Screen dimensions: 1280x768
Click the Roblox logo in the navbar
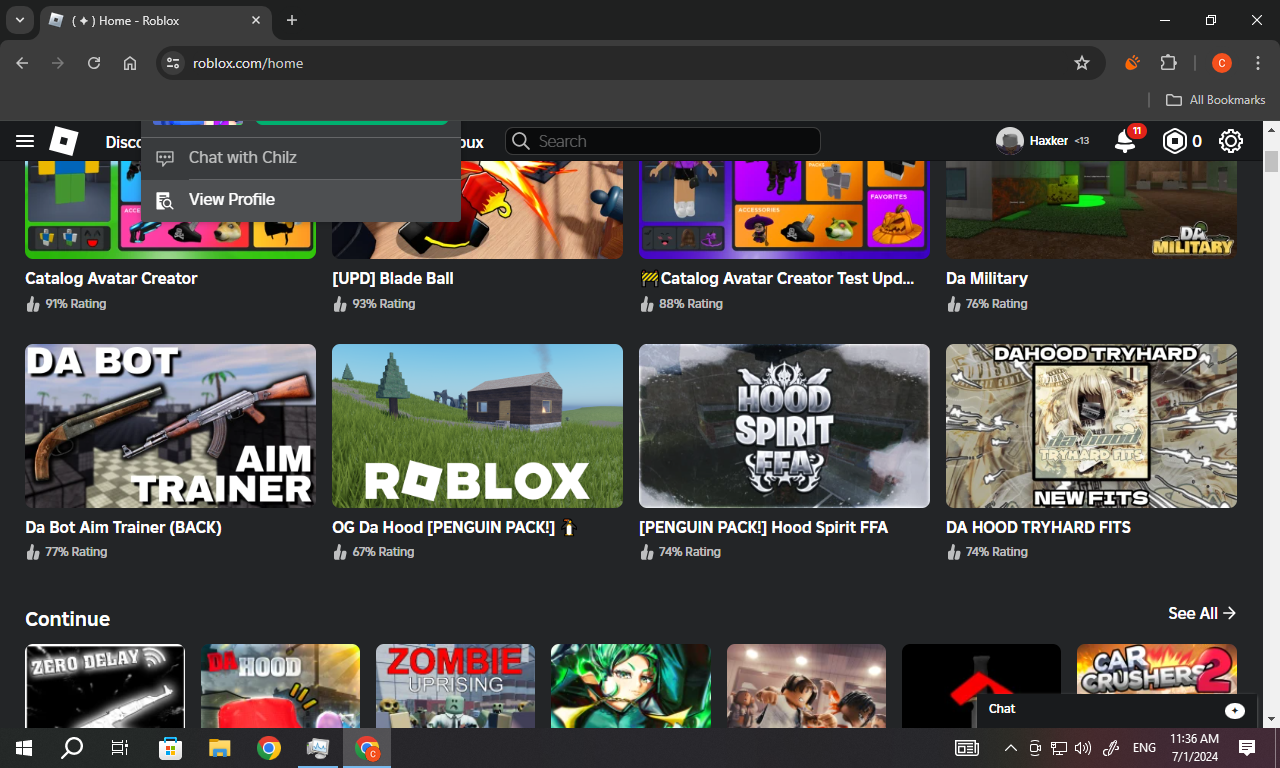tap(64, 141)
